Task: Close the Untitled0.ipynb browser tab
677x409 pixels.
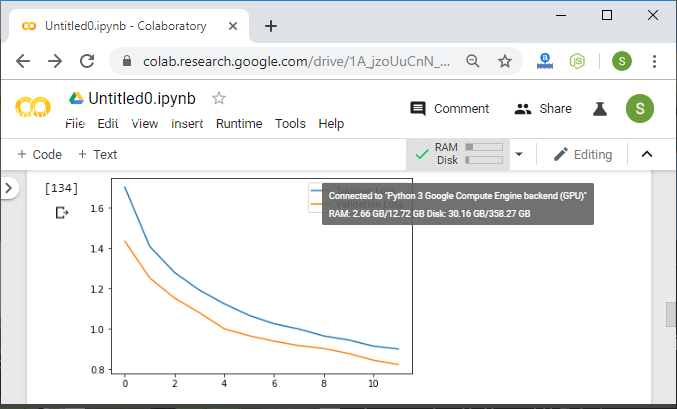Action: [x=233, y=26]
